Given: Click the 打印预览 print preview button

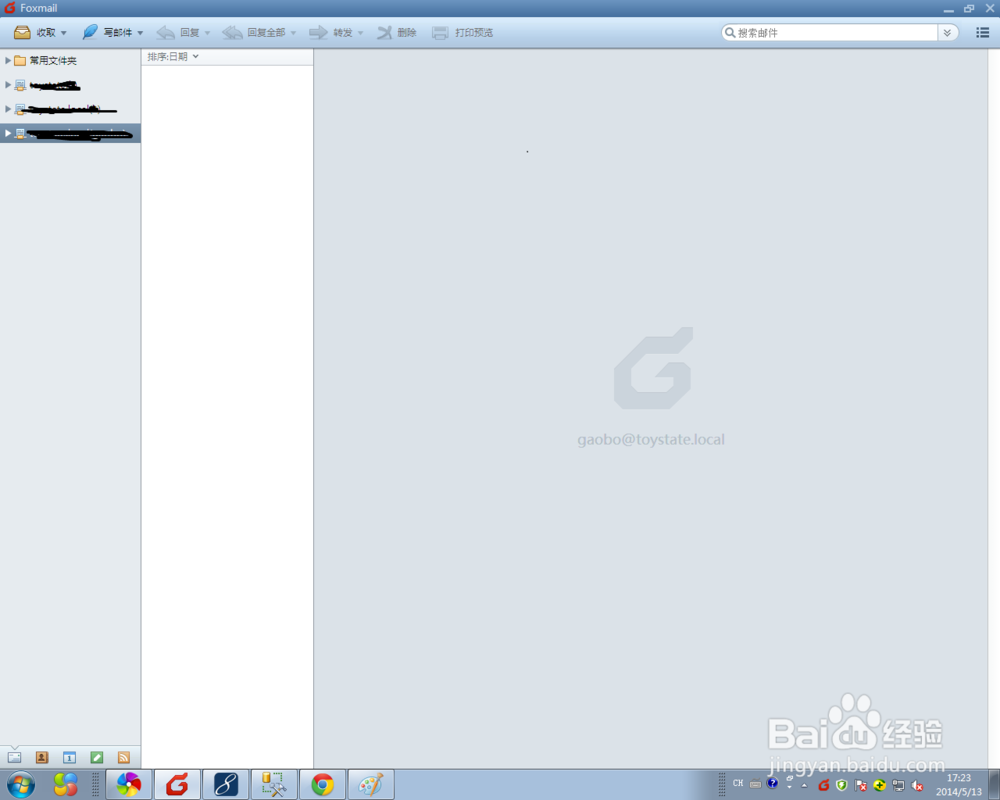Looking at the screenshot, I should pyautogui.click(x=462, y=33).
